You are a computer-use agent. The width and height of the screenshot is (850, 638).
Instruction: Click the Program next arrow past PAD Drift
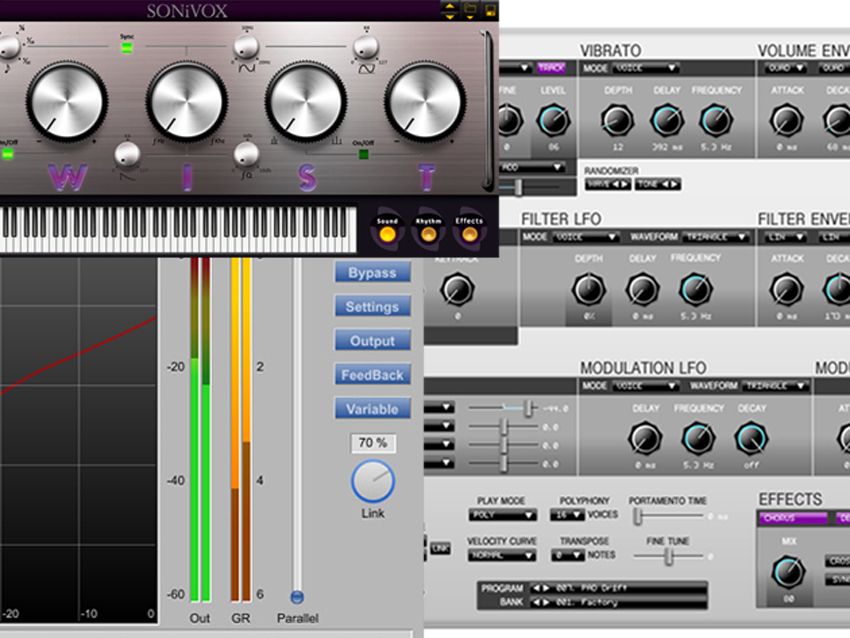(x=548, y=587)
